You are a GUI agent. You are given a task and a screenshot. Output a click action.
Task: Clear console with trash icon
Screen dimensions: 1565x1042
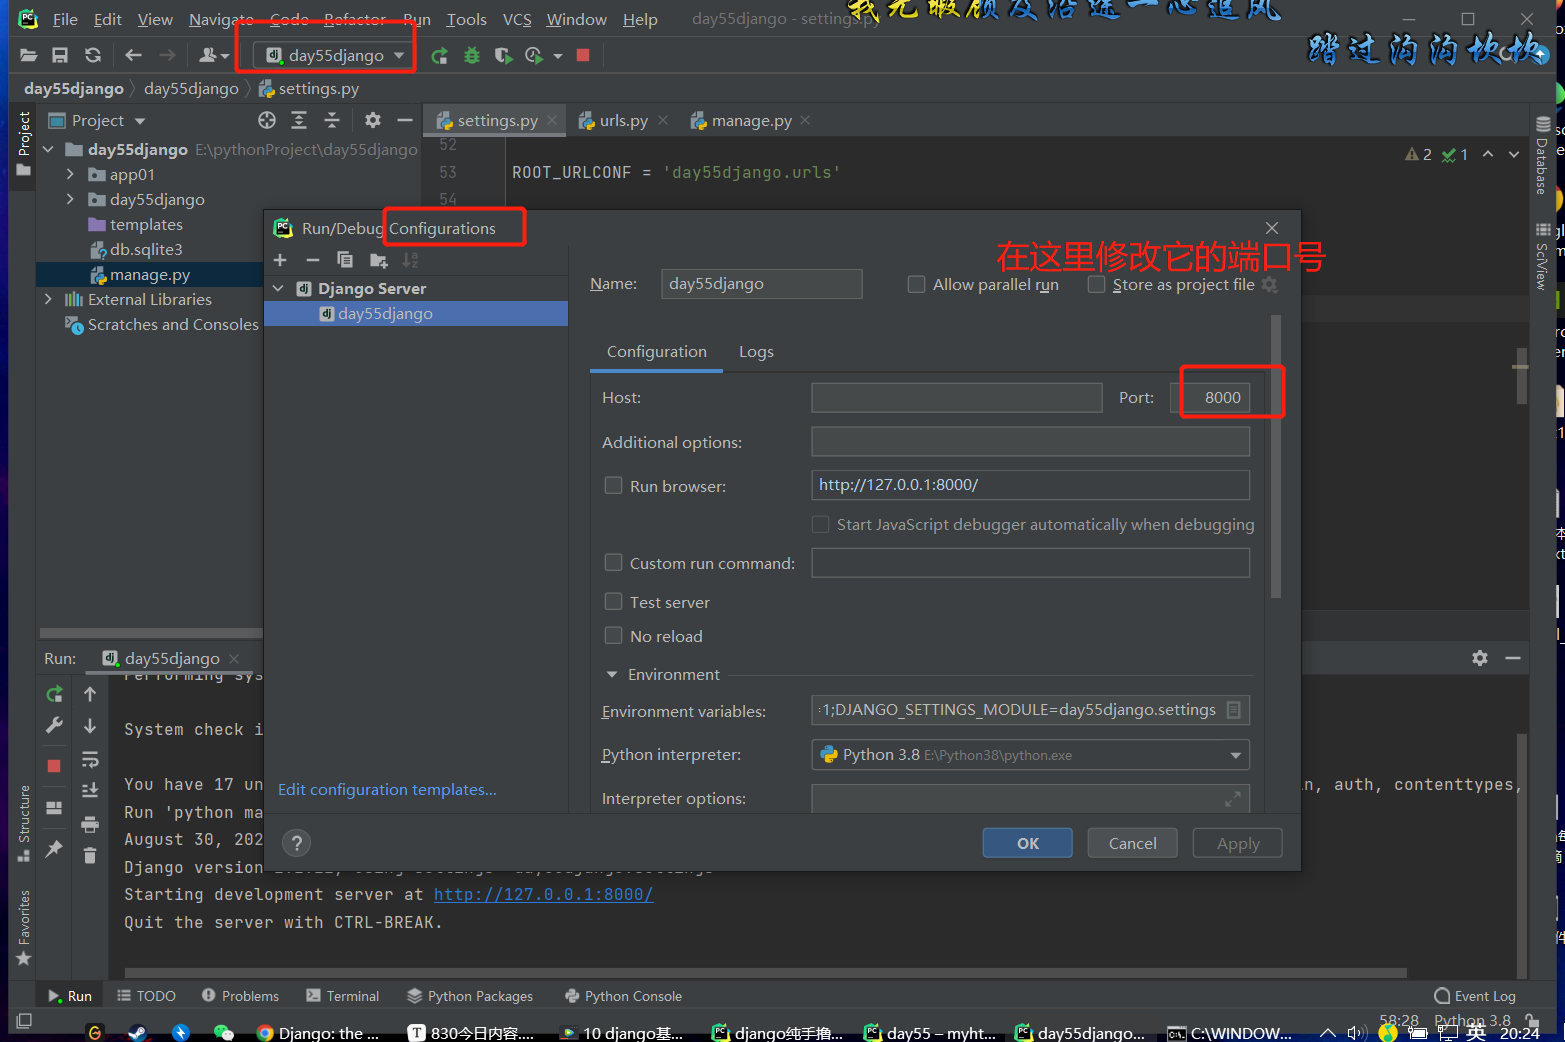pyautogui.click(x=90, y=855)
